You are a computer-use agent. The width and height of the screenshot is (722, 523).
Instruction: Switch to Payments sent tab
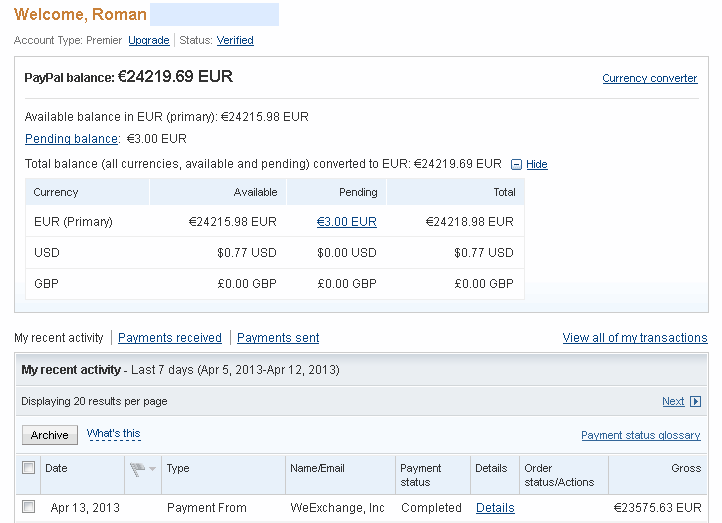click(278, 337)
